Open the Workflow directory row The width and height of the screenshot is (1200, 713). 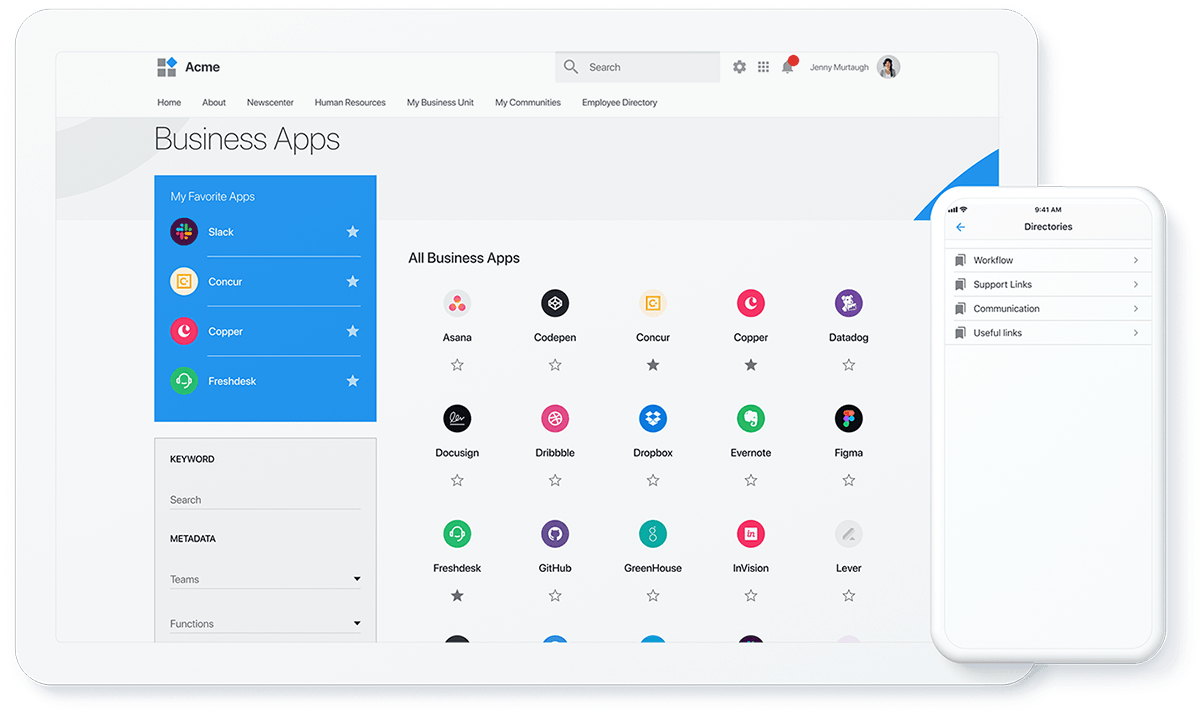(1048, 260)
